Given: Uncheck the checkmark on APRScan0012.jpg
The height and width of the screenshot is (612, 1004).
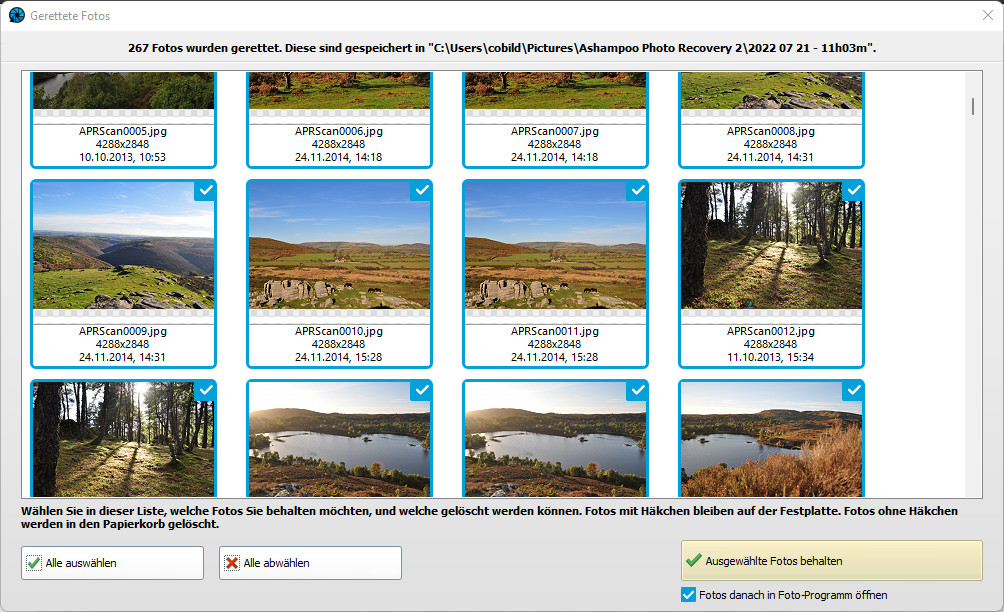Looking at the screenshot, I should point(853,191).
